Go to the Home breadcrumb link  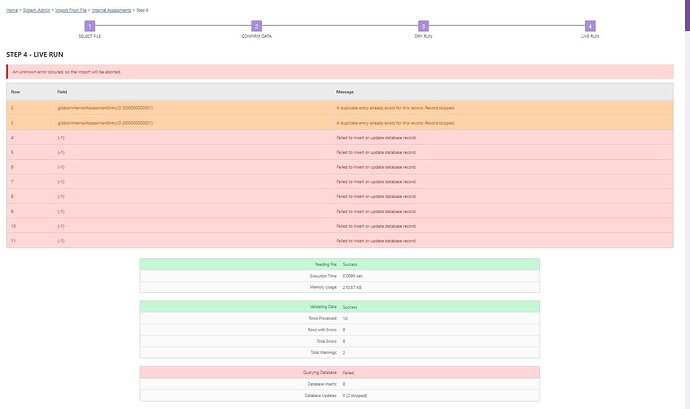12,8
